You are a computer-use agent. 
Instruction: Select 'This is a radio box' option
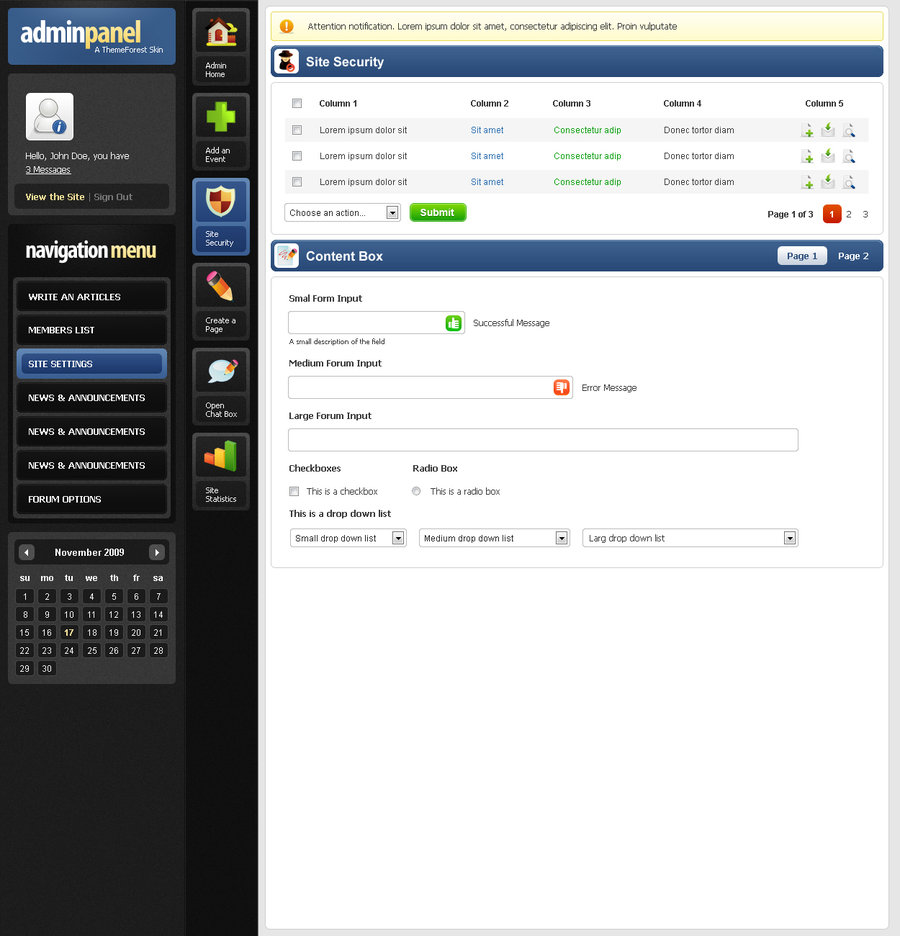coord(416,491)
